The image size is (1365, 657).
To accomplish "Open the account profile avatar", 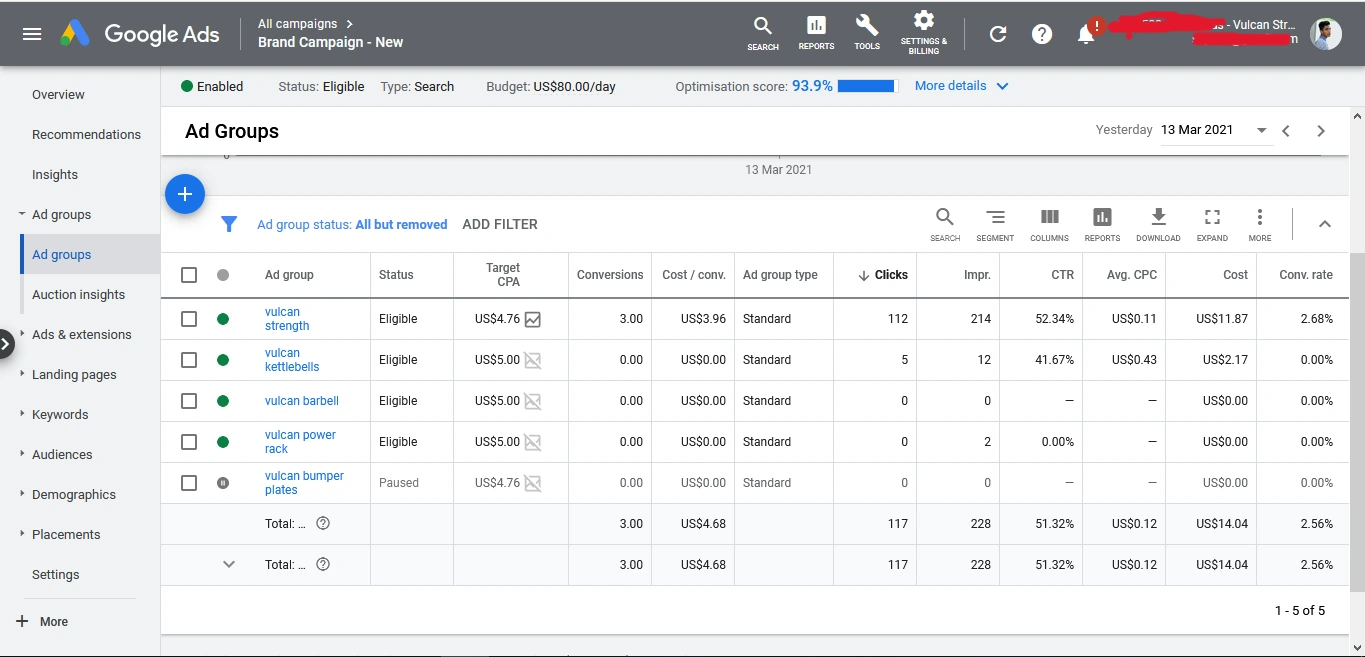I will 1326,34.
